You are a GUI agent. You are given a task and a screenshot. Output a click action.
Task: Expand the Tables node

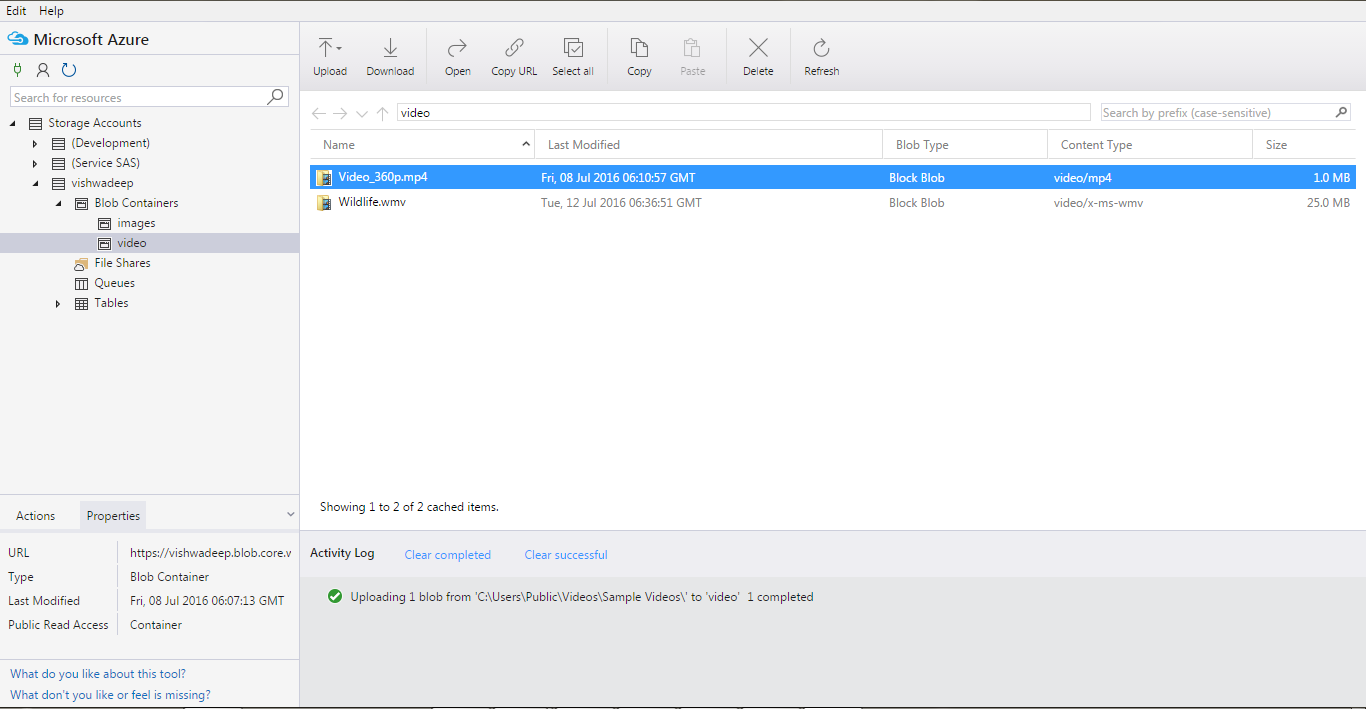(58, 304)
